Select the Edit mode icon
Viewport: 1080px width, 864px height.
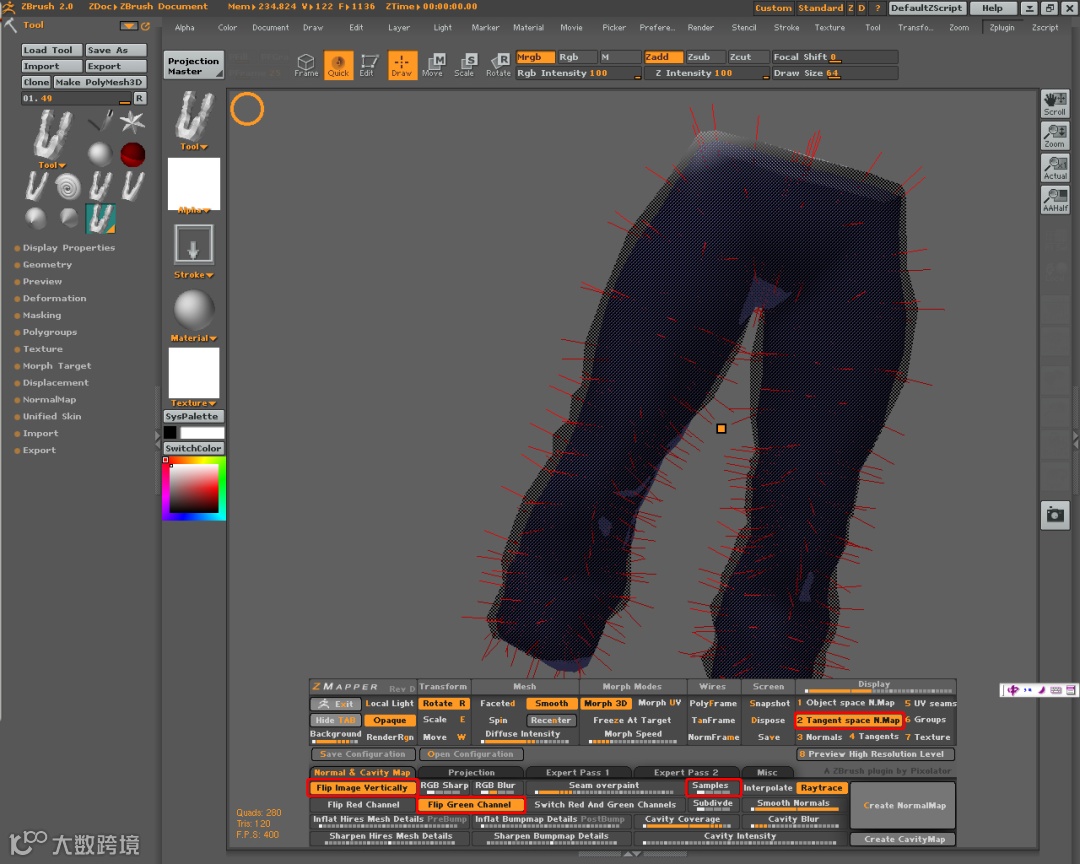click(x=368, y=65)
